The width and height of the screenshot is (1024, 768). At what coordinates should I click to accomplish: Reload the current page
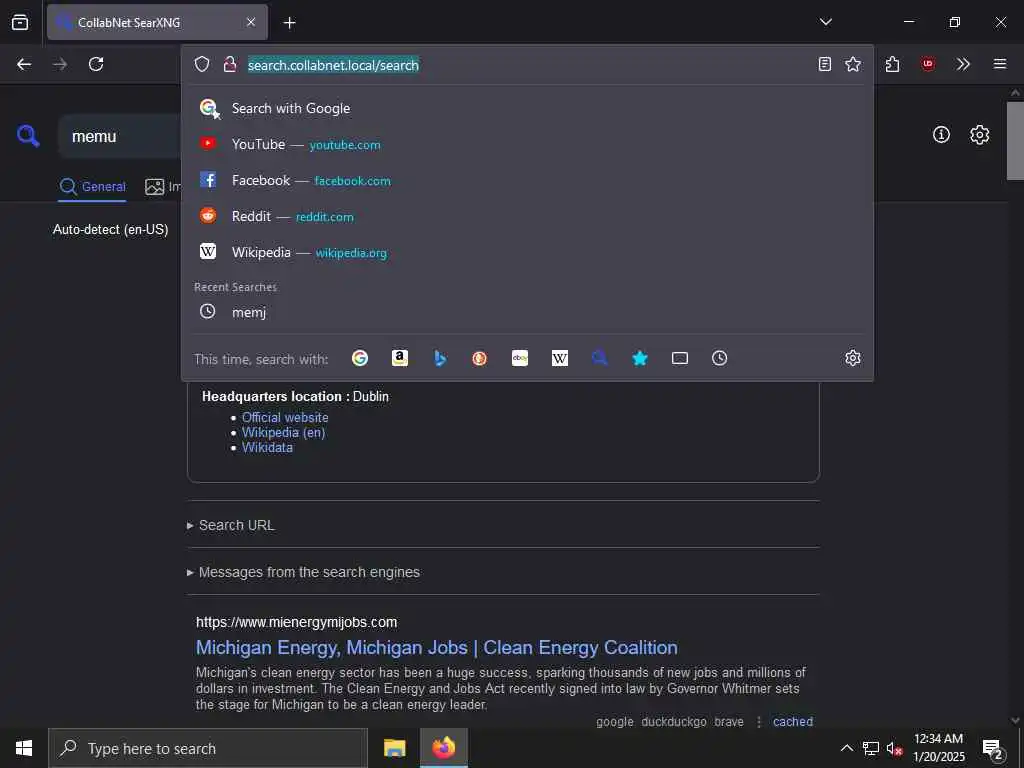pyautogui.click(x=96, y=64)
